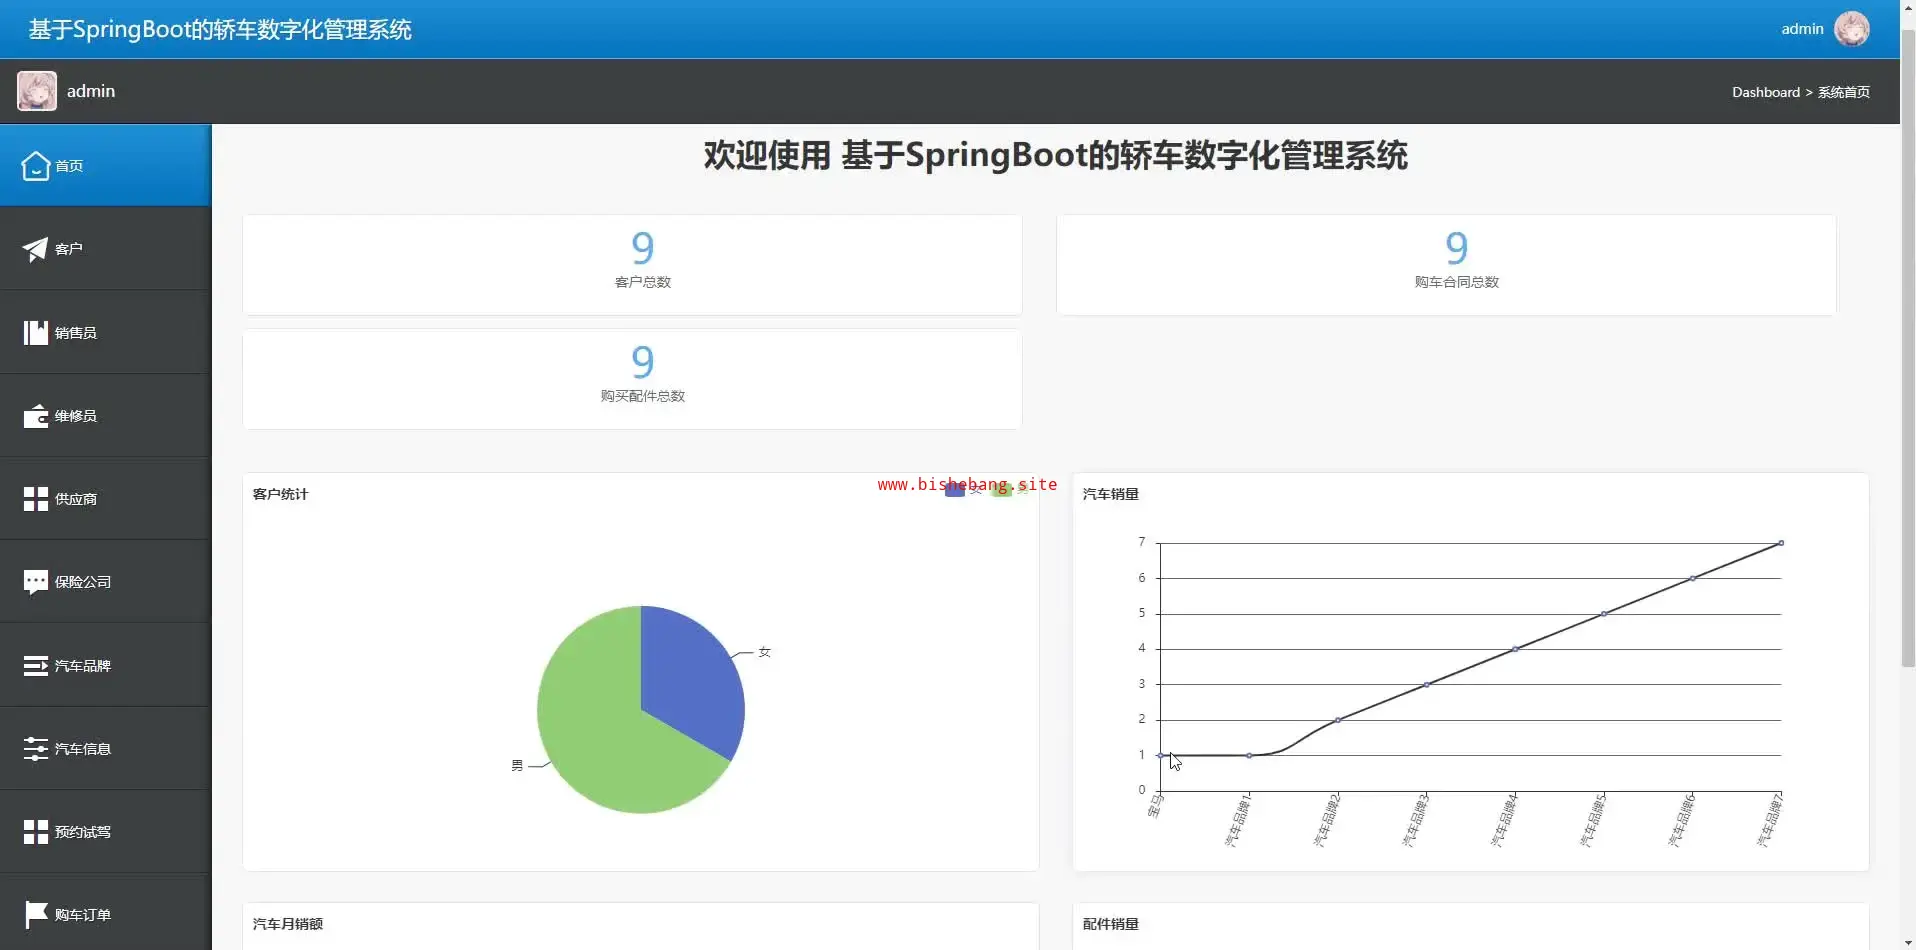1916x950 pixels.
Task: Click the 系统首页 breadcrumb link
Action: point(1843,92)
